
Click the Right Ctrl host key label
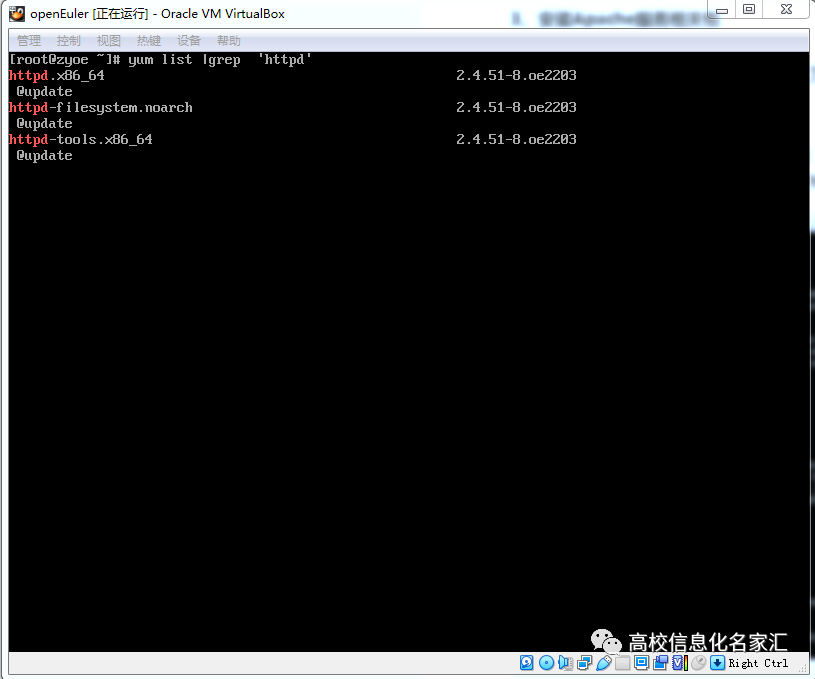click(x=756, y=663)
